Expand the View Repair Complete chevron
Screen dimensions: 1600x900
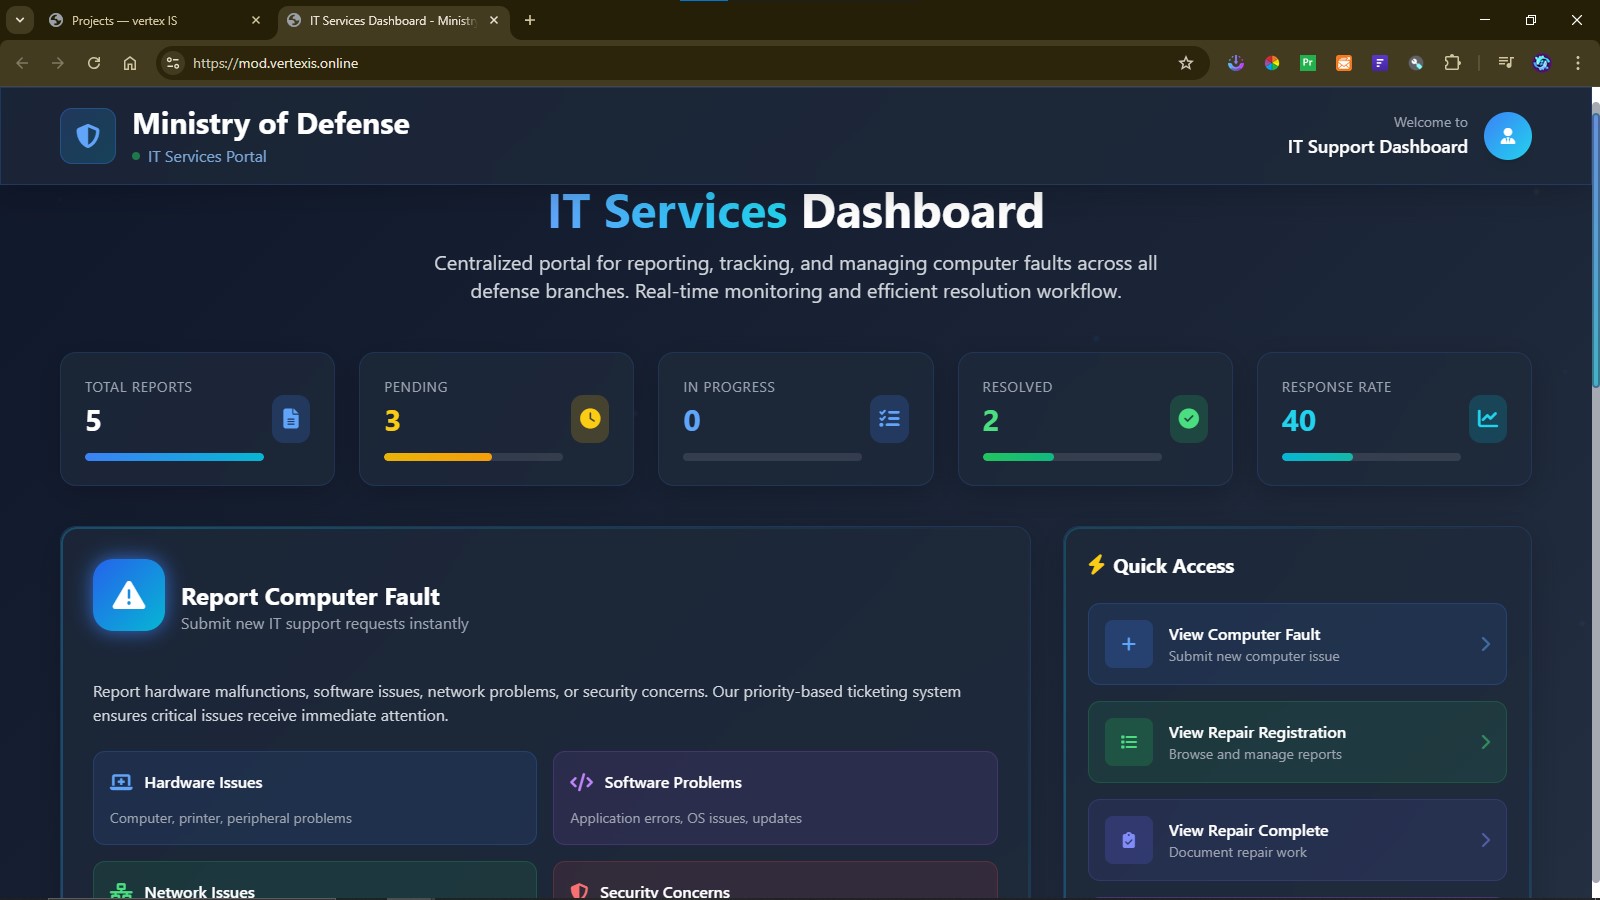1486,840
